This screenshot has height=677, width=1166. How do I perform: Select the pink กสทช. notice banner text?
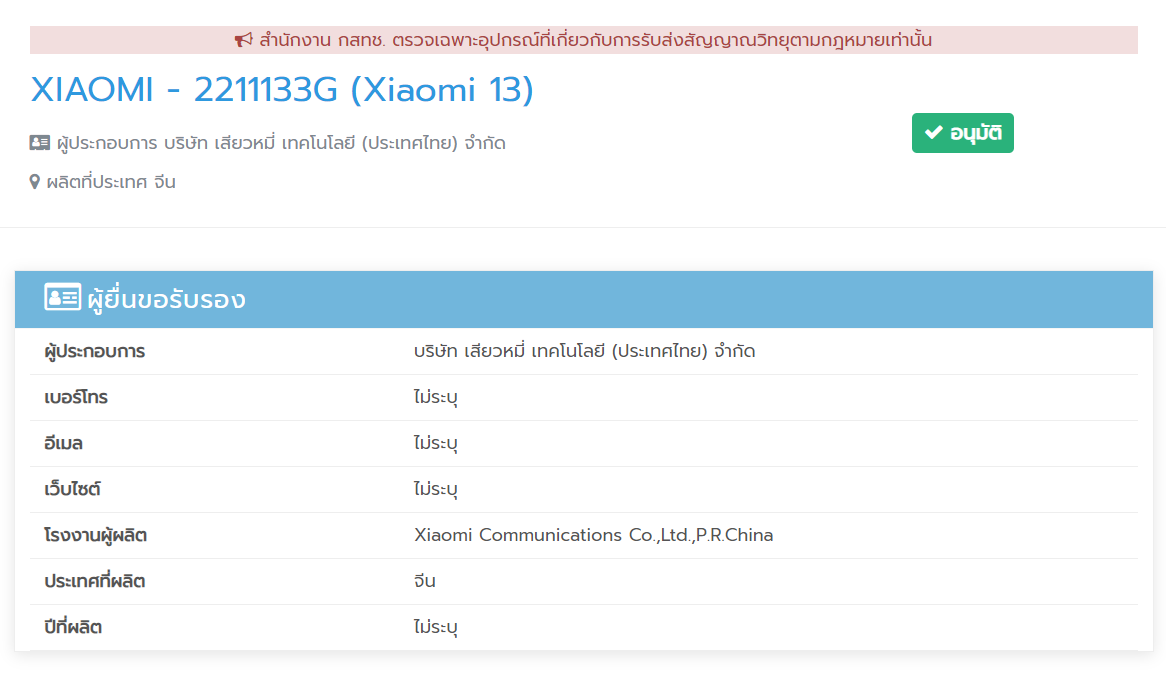595,40
